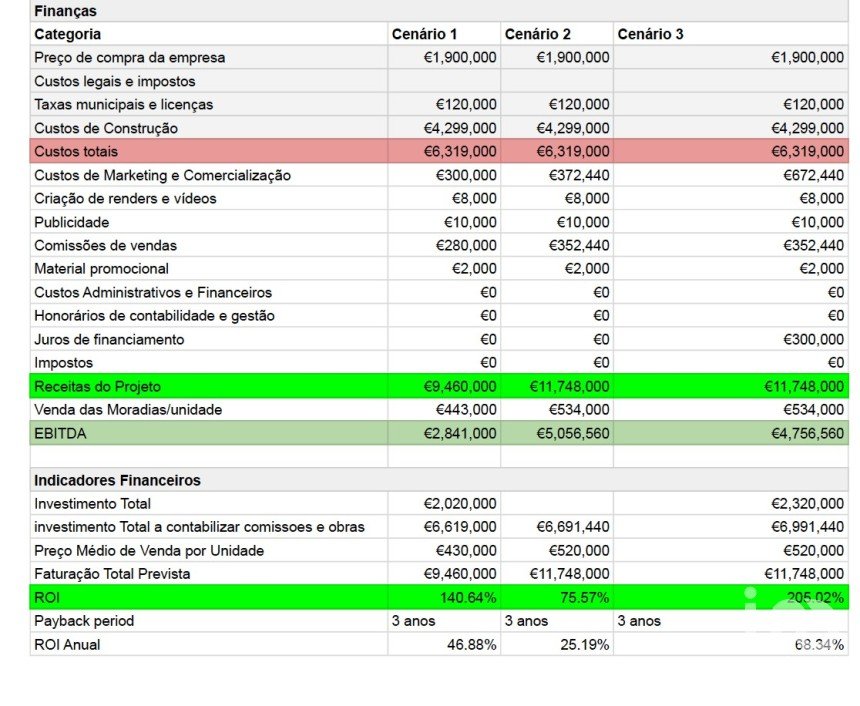Image resolution: width=860 pixels, height=706 pixels.
Task: Select the €280,000 sales commission cell
Action: click(466, 245)
